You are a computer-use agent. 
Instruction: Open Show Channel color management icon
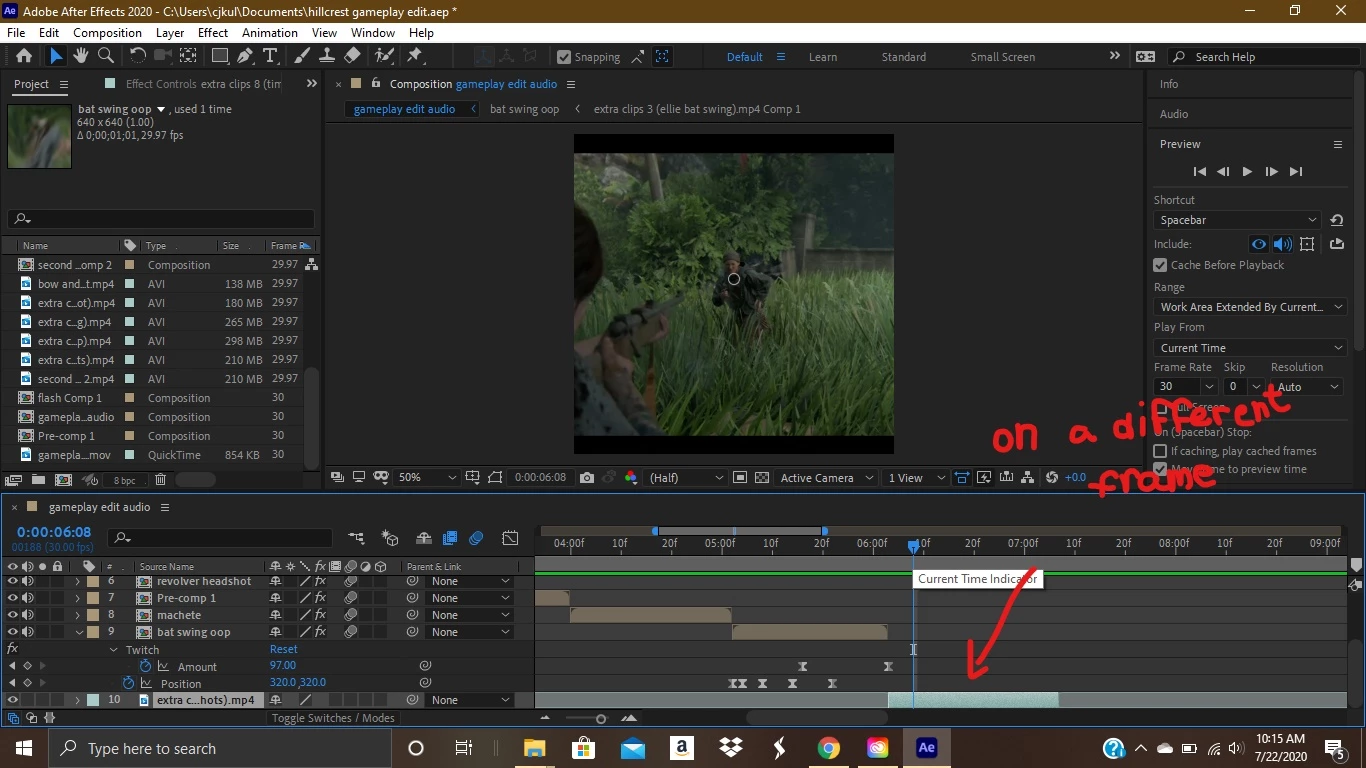(x=631, y=478)
